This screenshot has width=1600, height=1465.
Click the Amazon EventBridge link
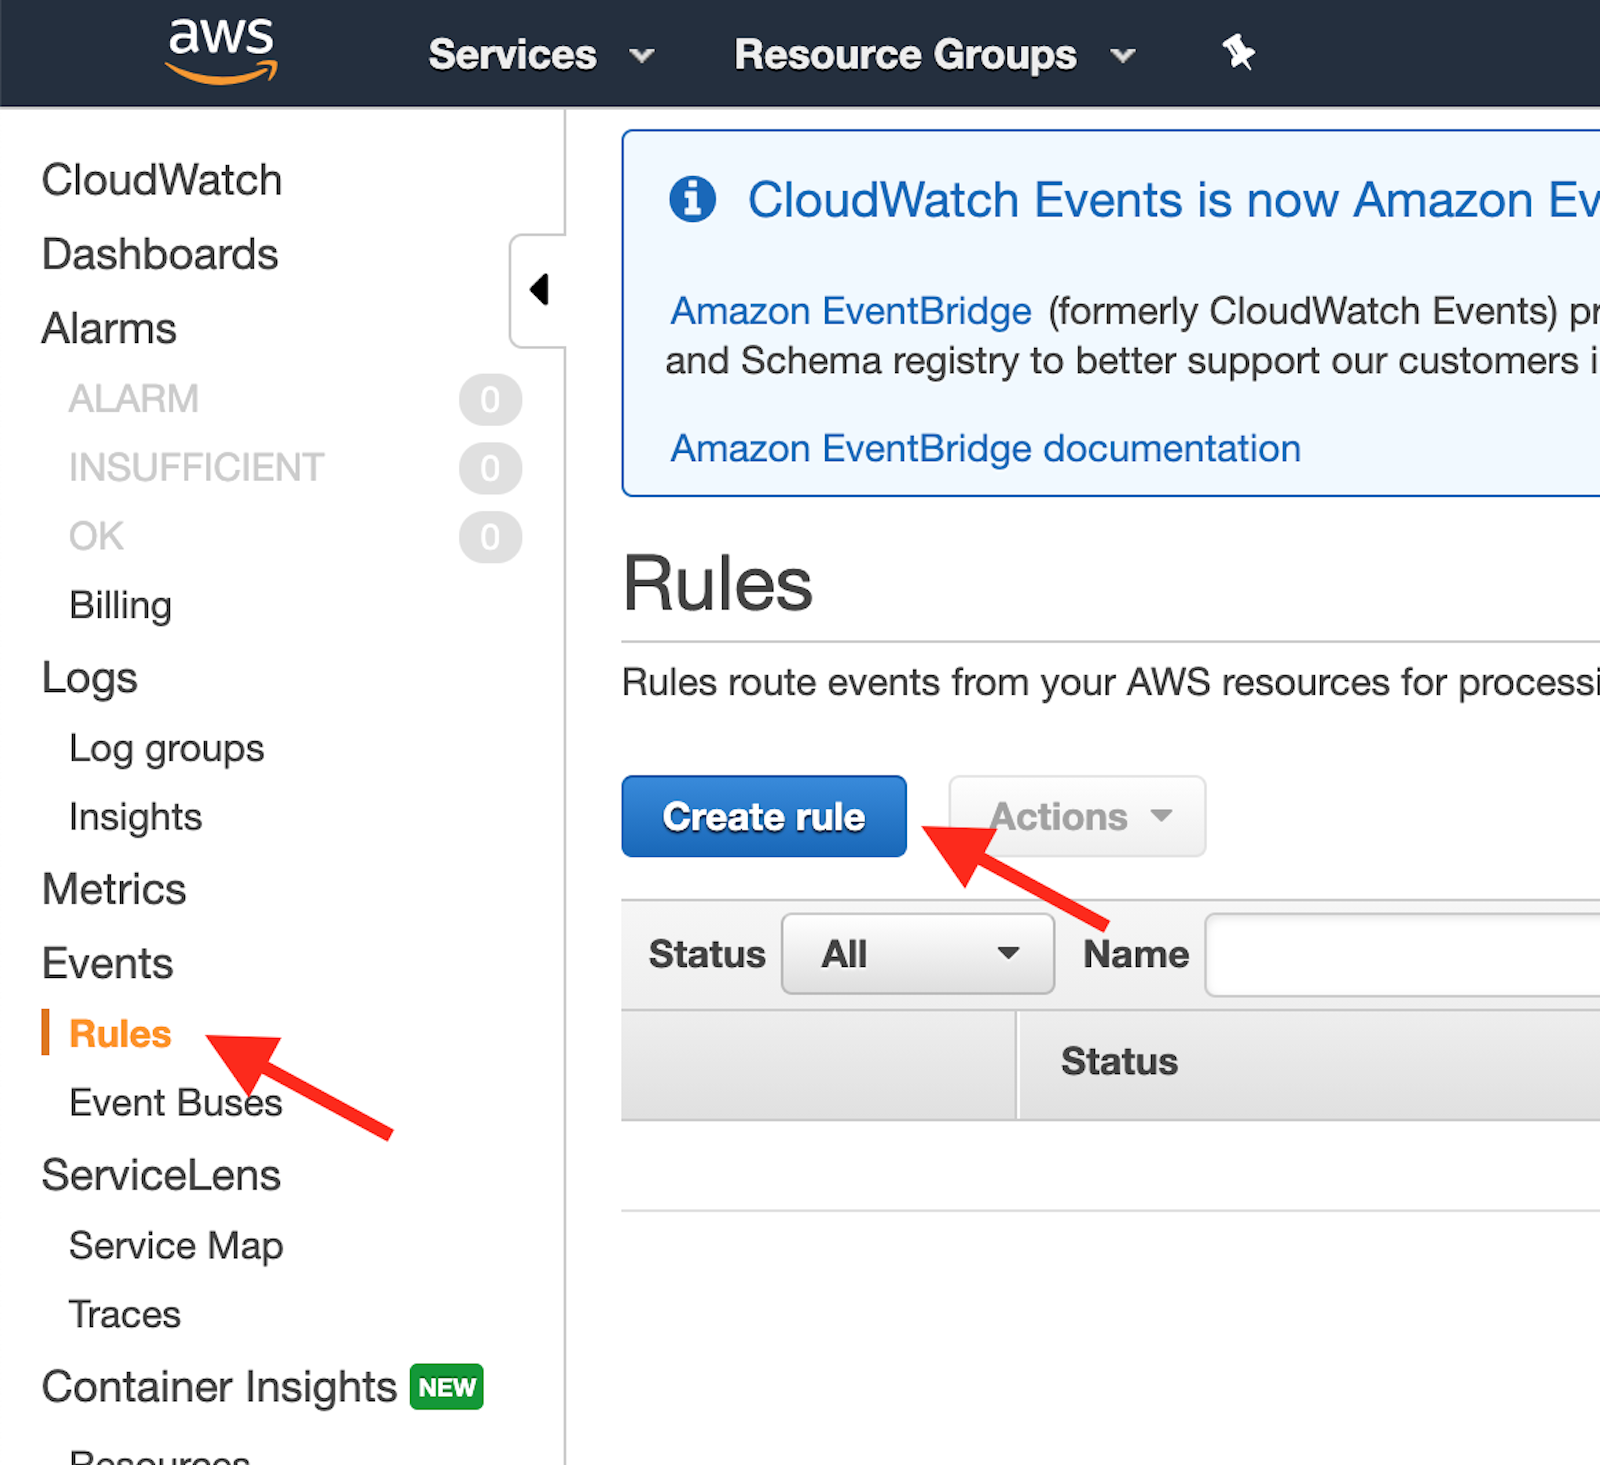[850, 311]
